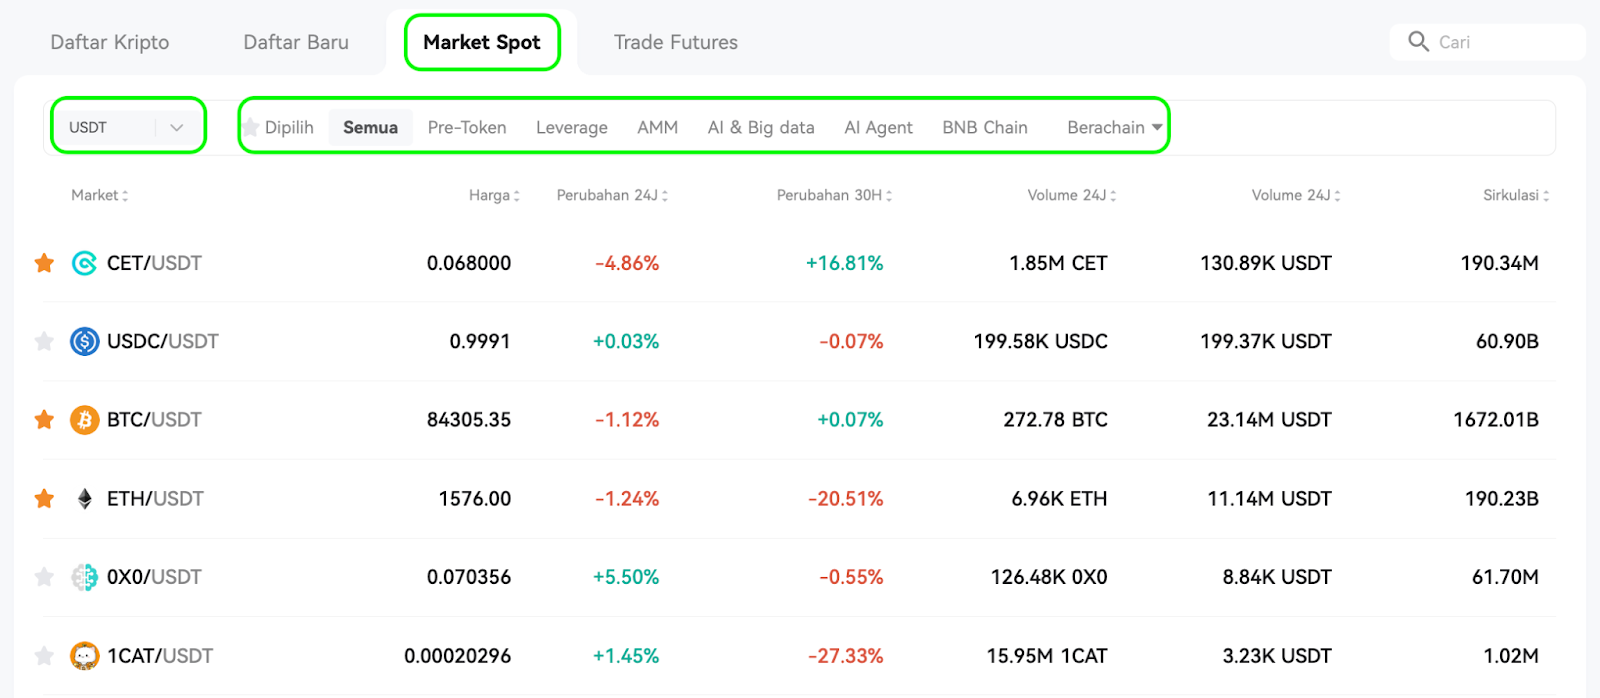
Task: Expand the Berachain category dropdown arrow
Action: tap(1157, 127)
